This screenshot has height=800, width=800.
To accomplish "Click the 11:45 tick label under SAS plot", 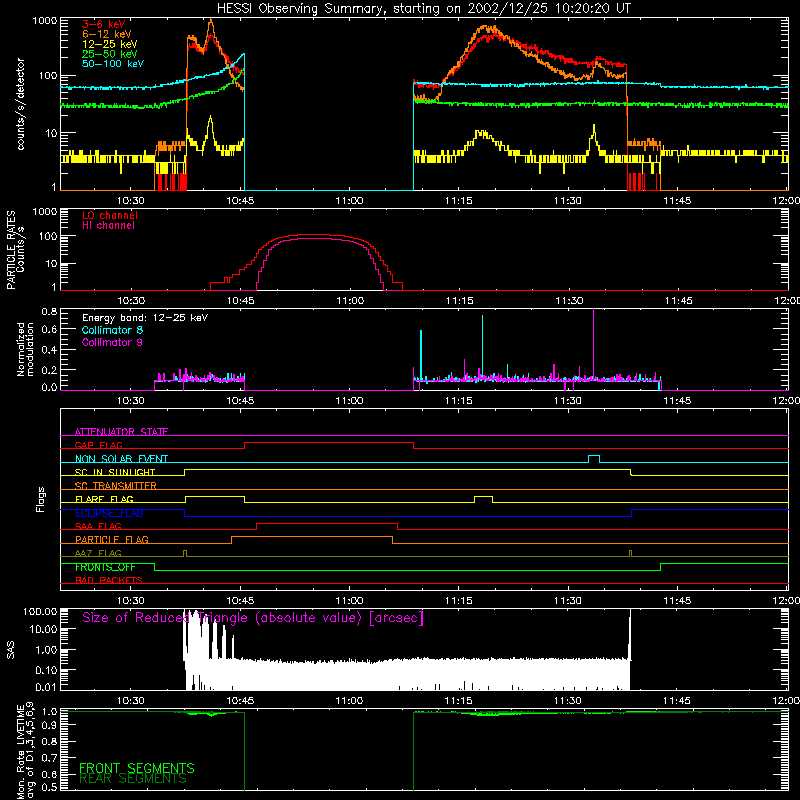I will (x=677, y=701).
